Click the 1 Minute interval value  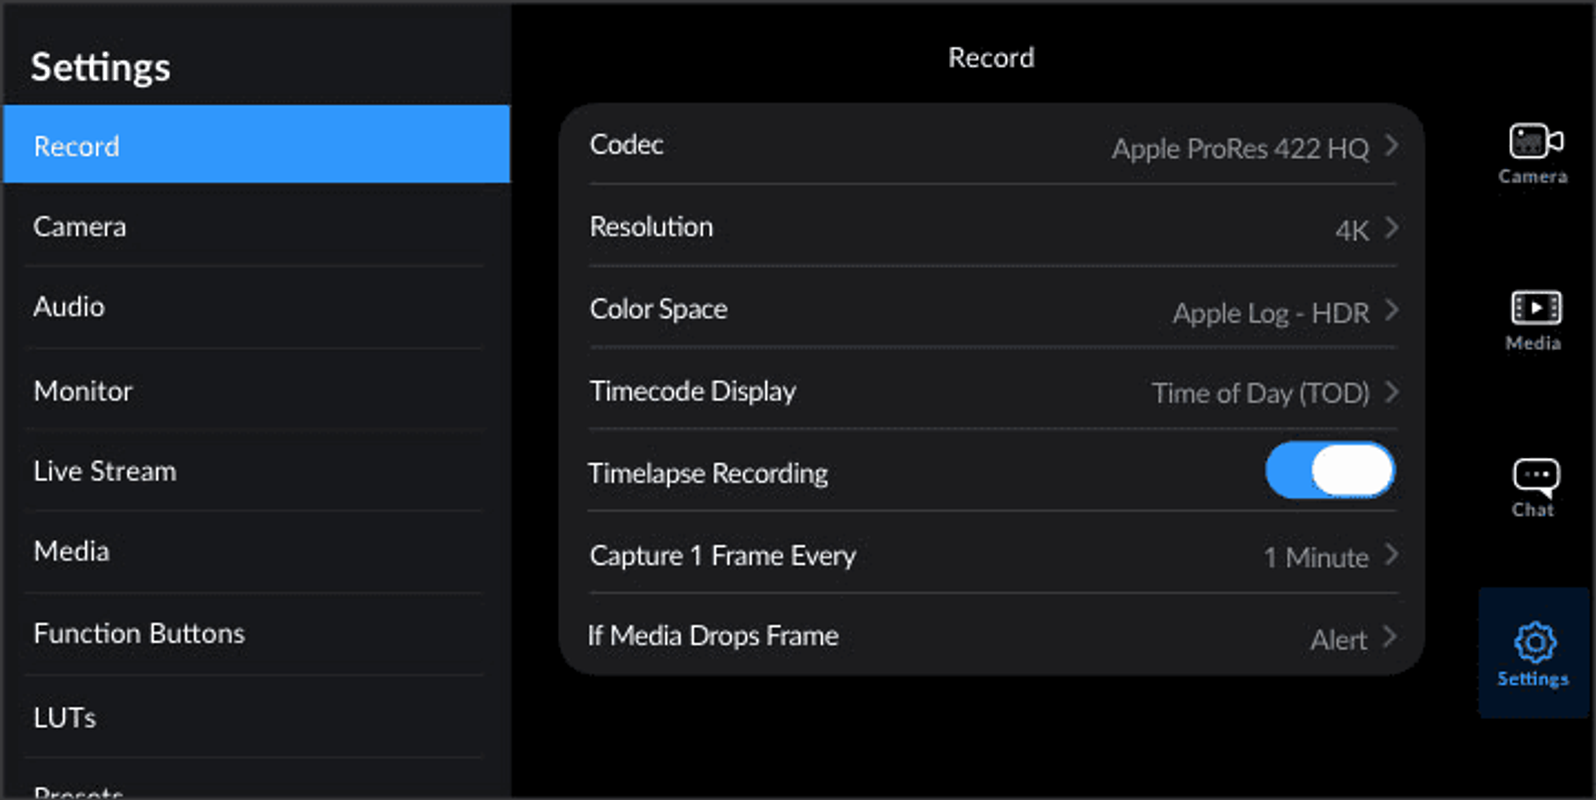[x=1316, y=557]
